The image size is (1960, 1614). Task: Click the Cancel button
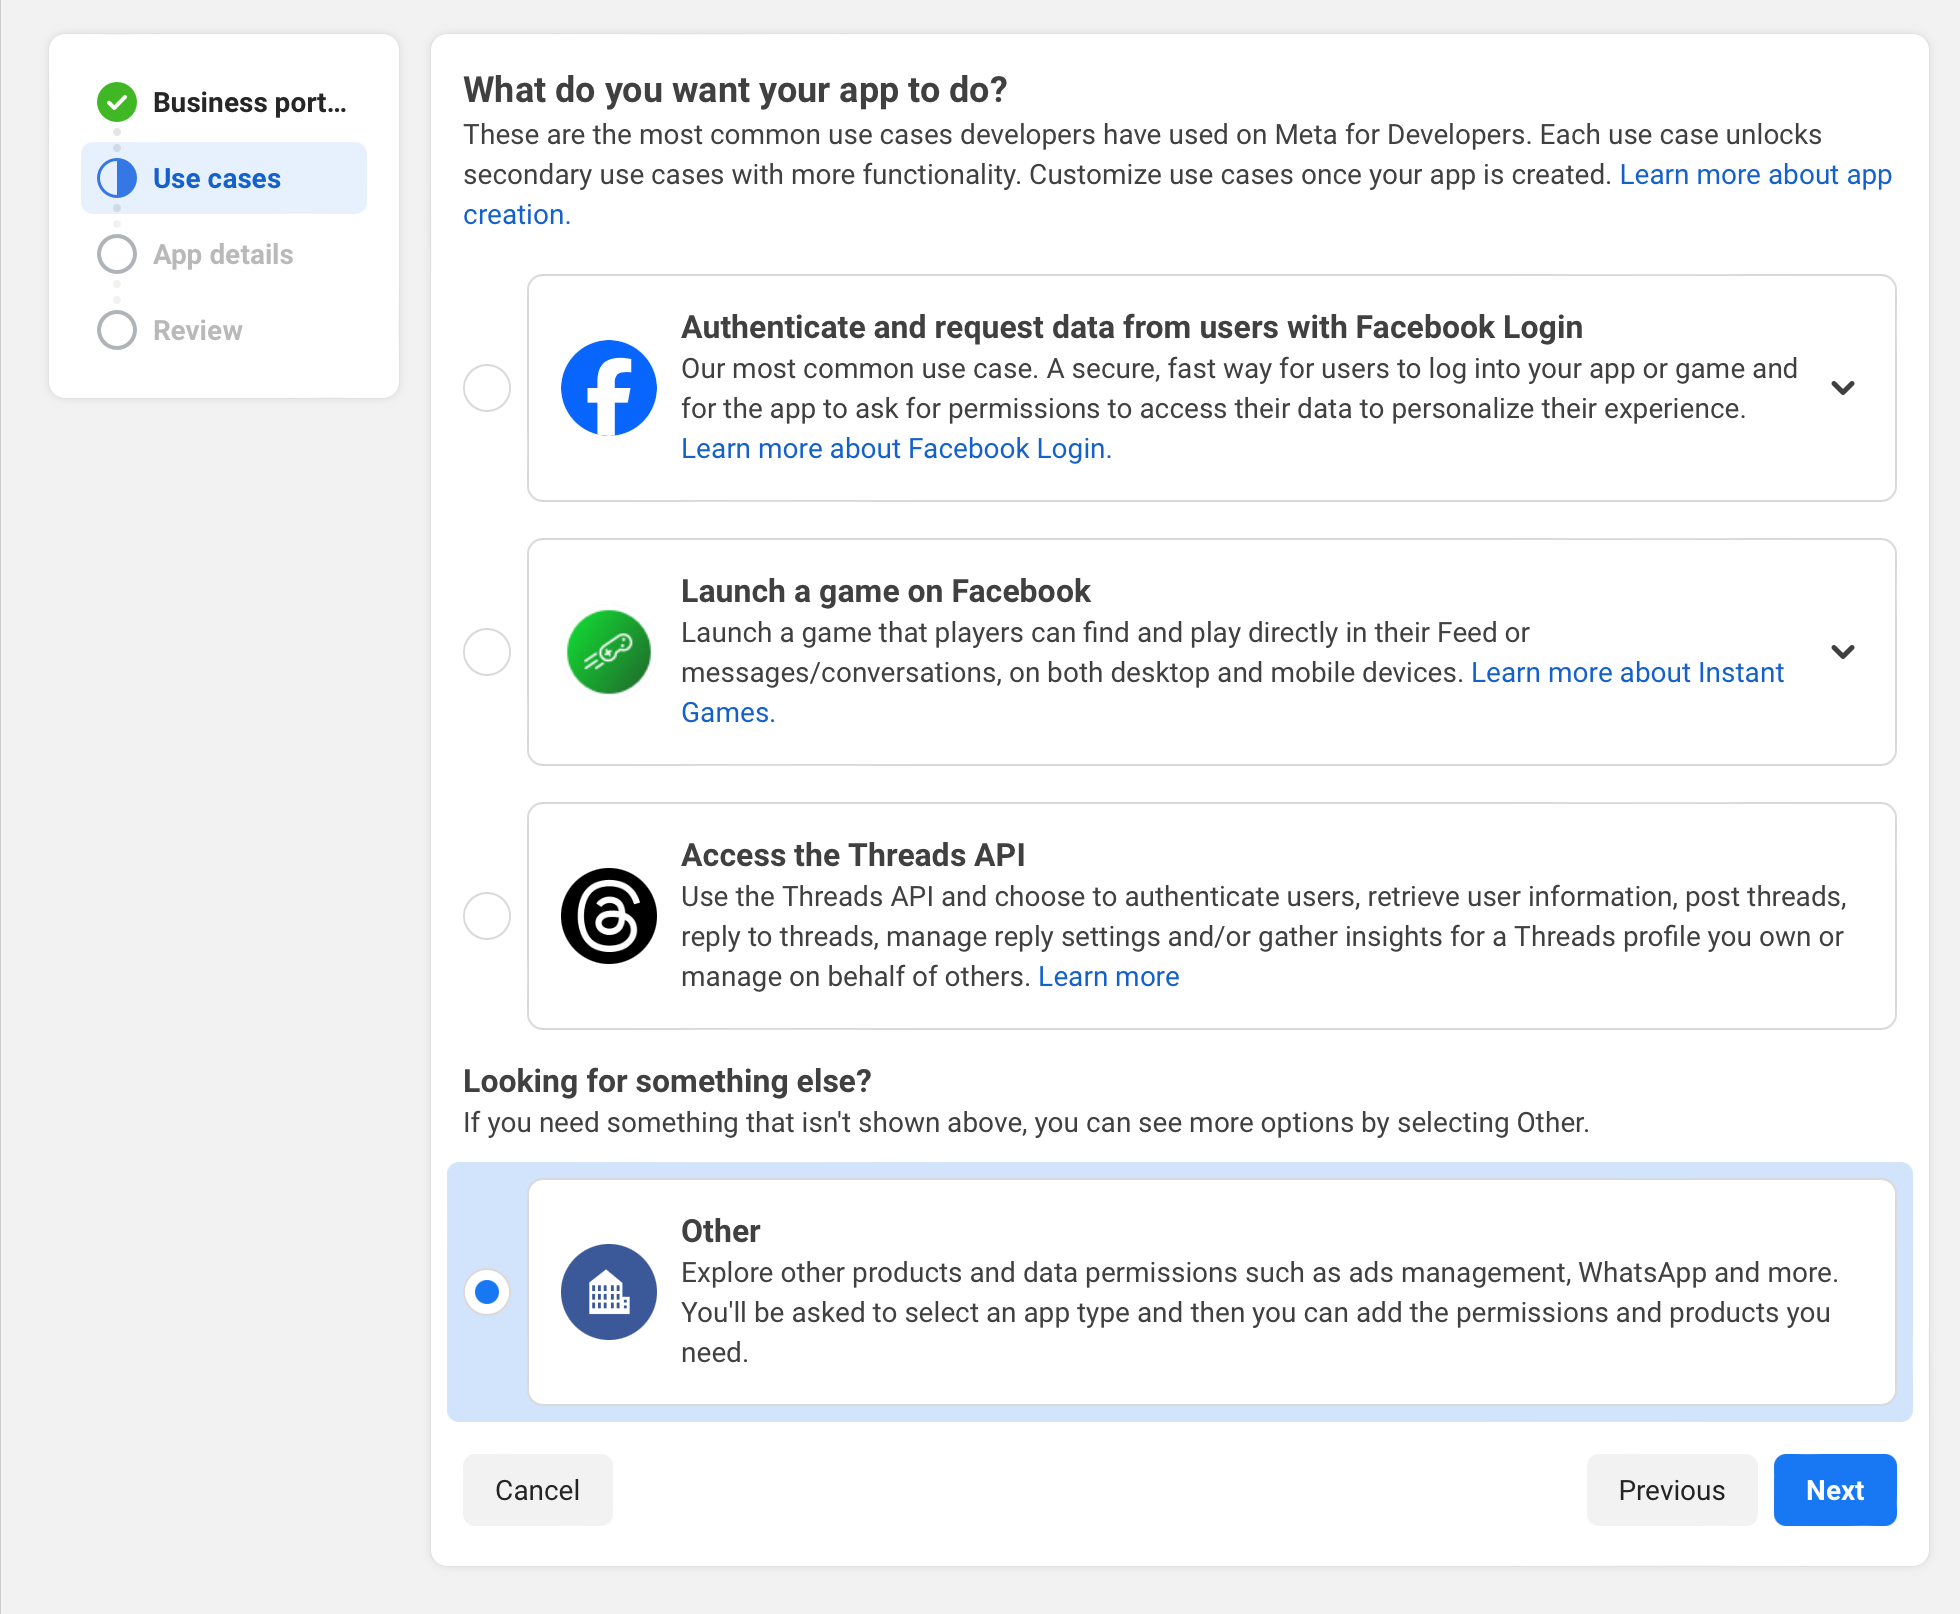tap(537, 1490)
